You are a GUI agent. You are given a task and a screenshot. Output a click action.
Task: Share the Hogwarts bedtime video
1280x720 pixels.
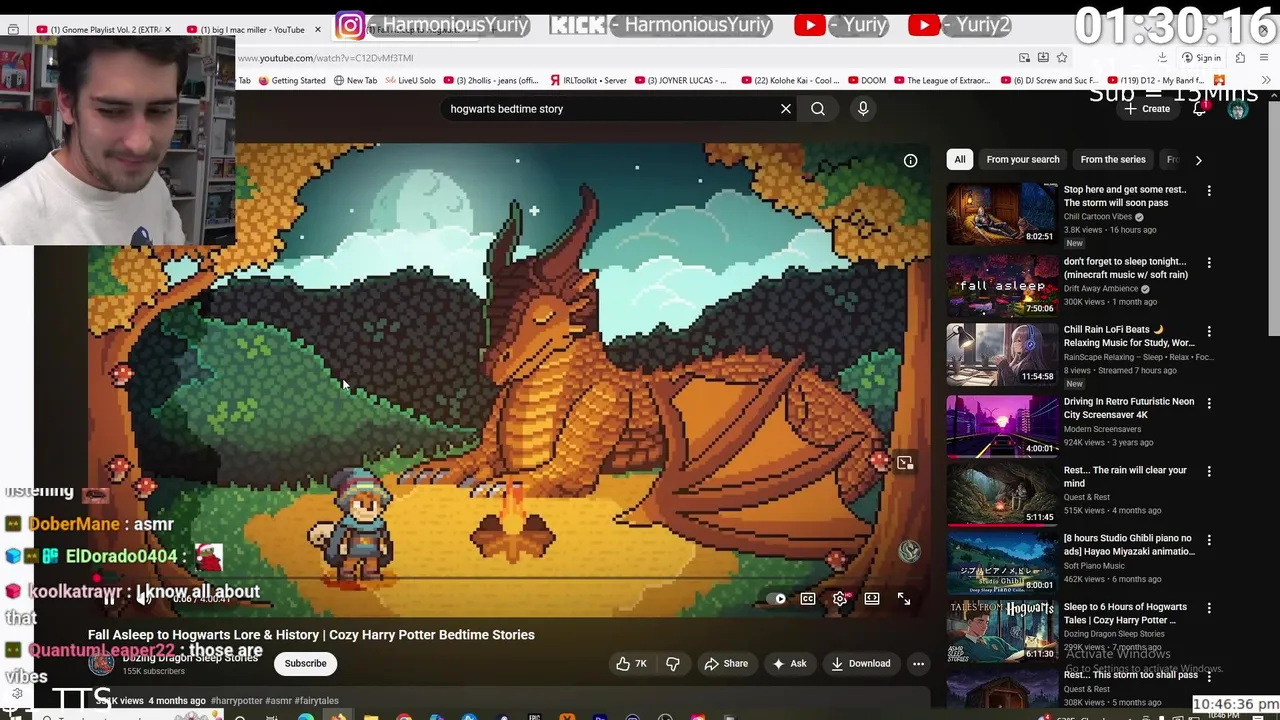click(726, 664)
